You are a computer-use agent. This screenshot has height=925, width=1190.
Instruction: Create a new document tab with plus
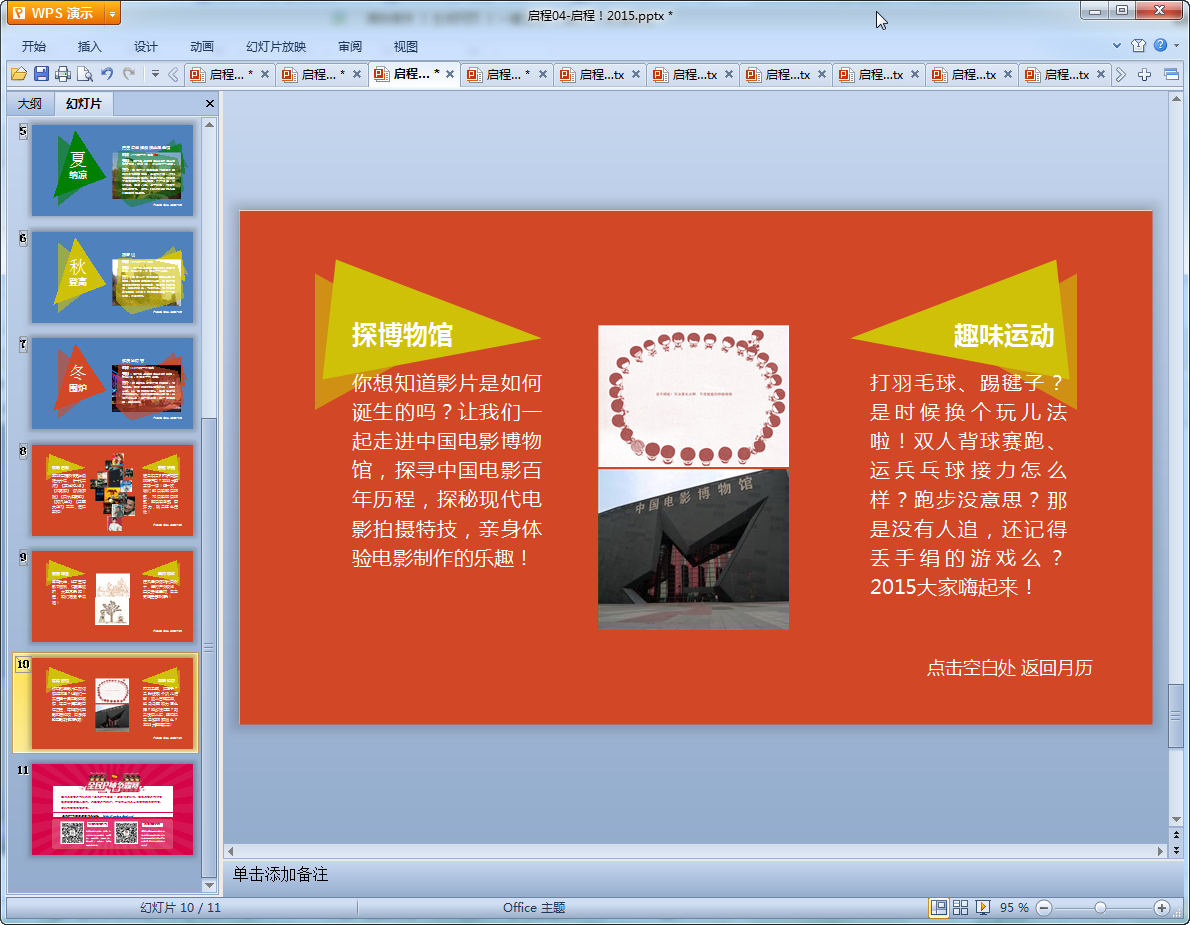tap(1144, 74)
